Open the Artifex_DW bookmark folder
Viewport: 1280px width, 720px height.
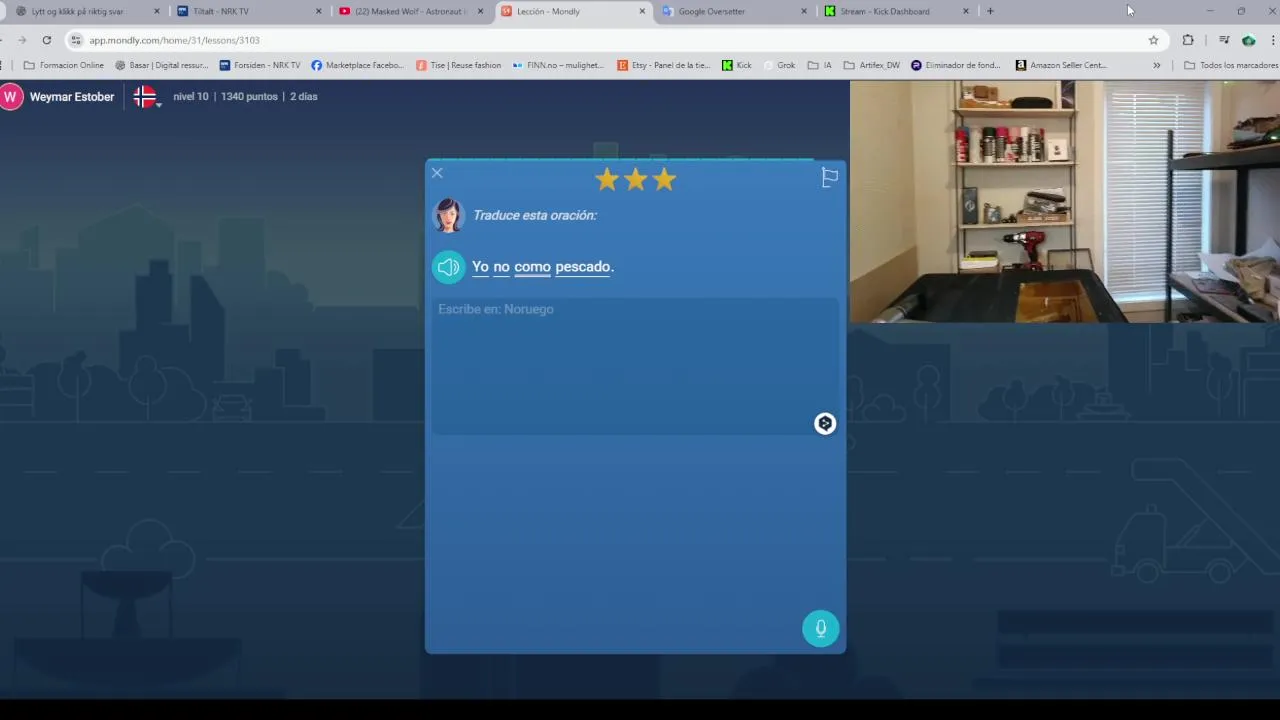click(871, 65)
